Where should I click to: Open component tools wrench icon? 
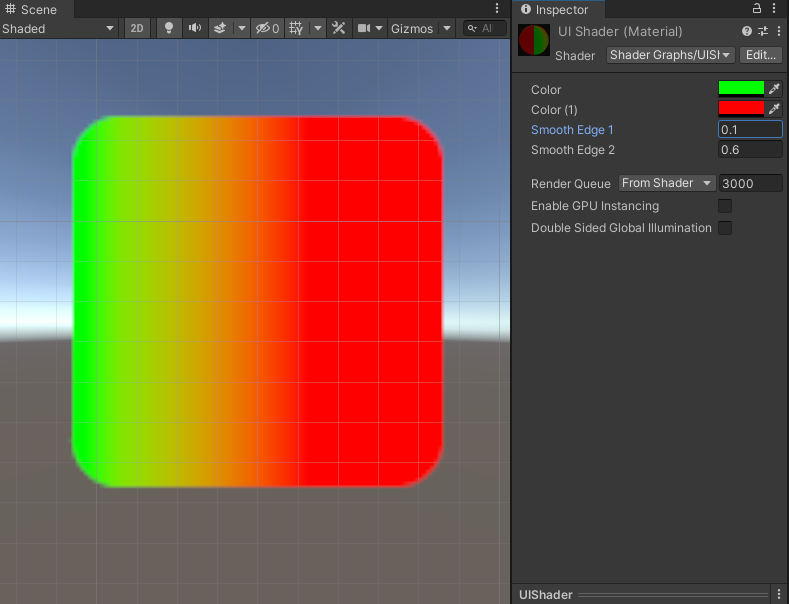[339, 29]
